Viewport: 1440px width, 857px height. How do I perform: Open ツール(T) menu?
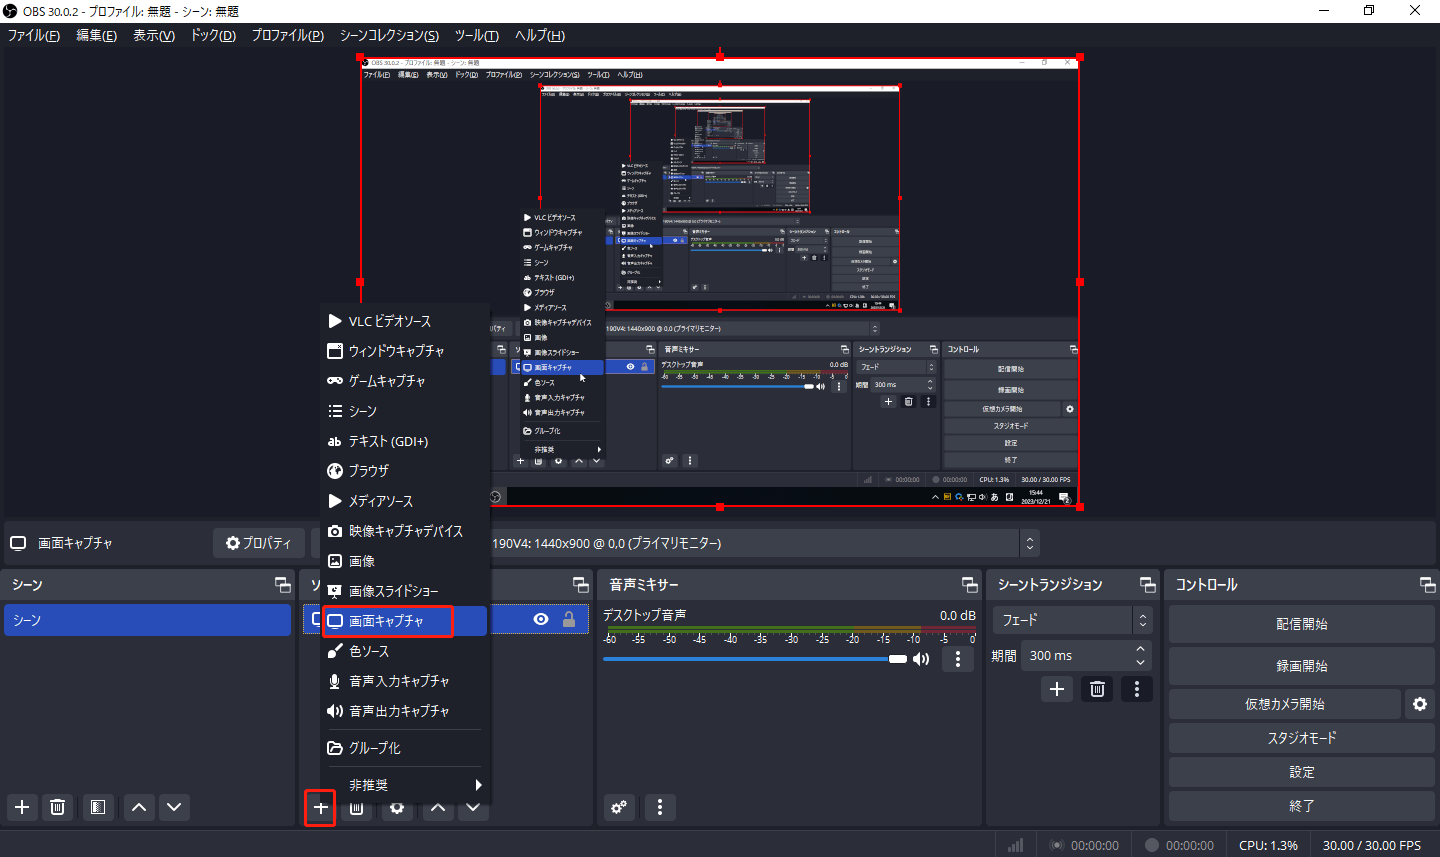[x=477, y=35]
